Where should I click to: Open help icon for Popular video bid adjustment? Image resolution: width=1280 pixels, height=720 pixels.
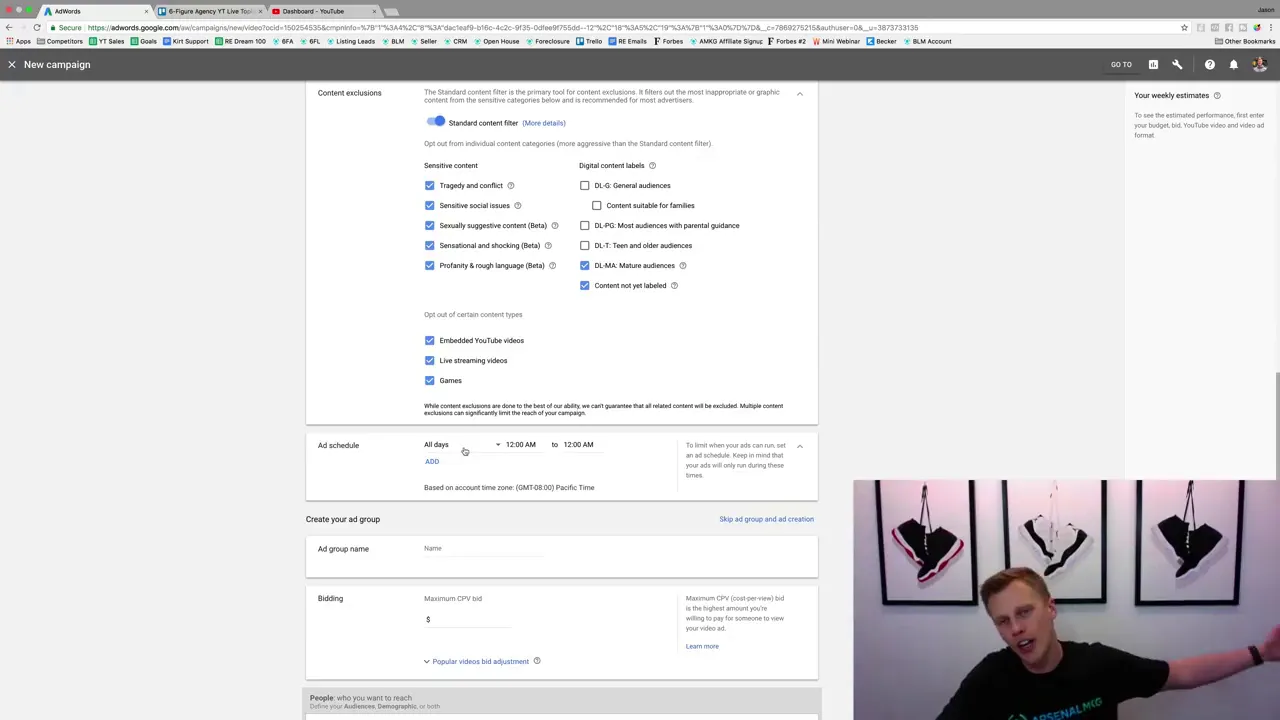coord(537,661)
